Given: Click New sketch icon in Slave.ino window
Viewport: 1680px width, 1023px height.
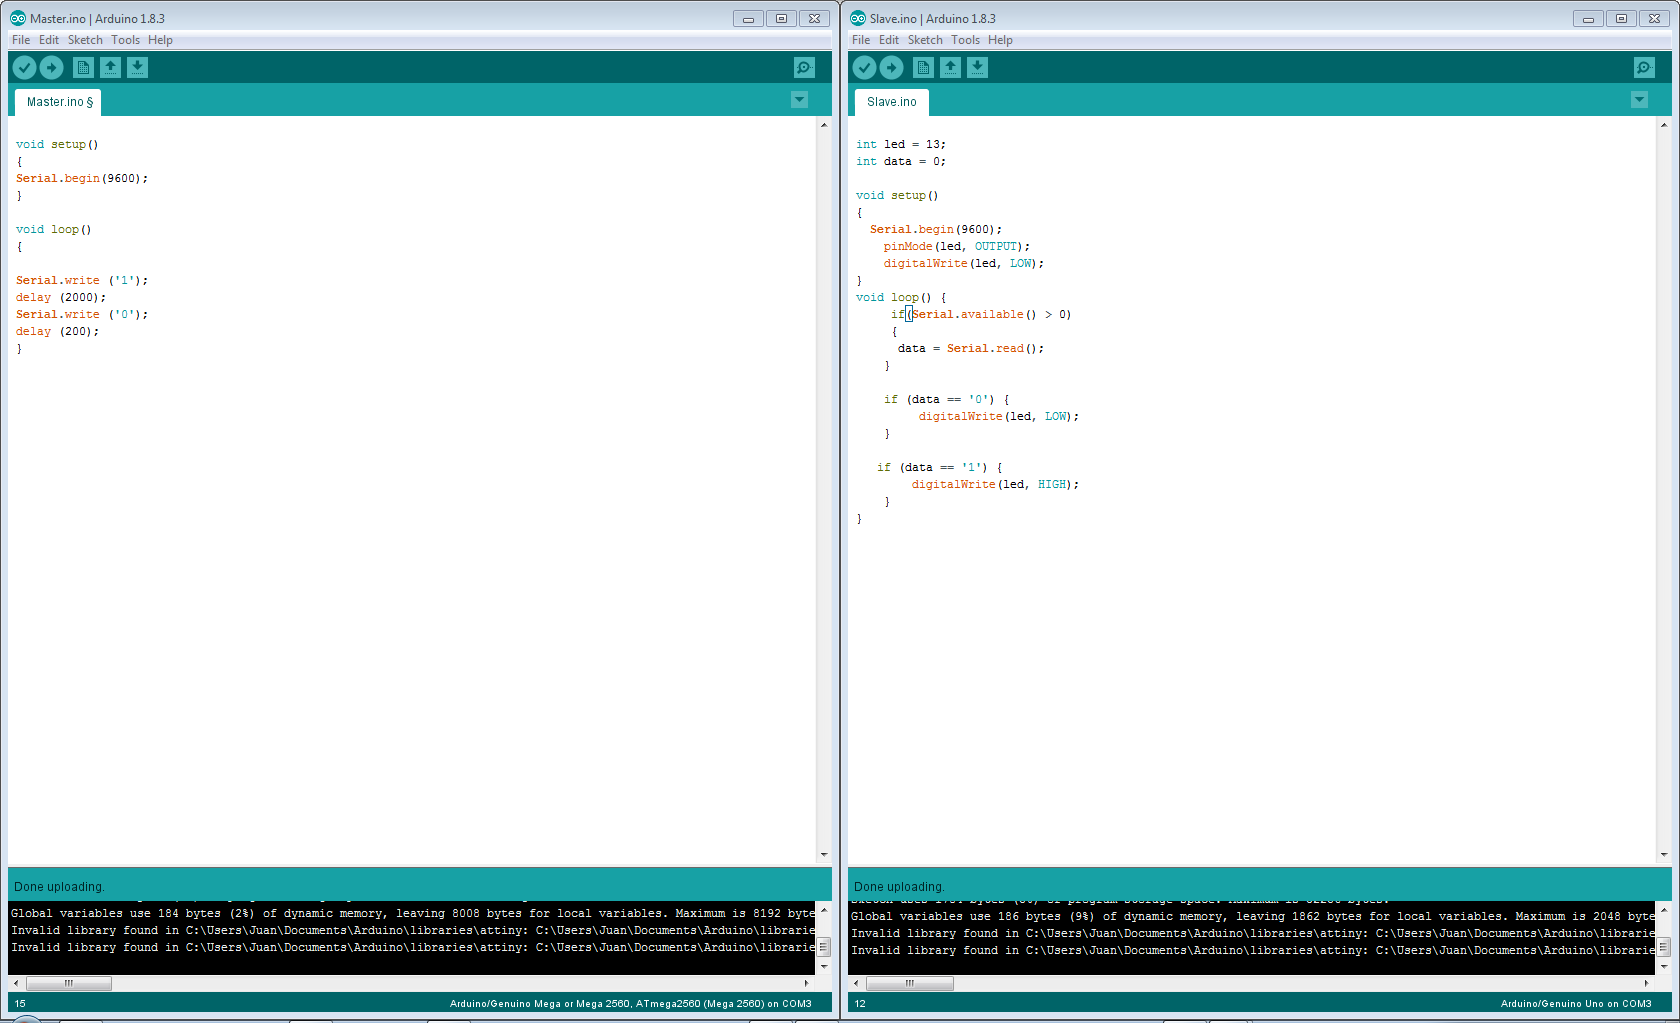Looking at the screenshot, I should pos(924,67).
